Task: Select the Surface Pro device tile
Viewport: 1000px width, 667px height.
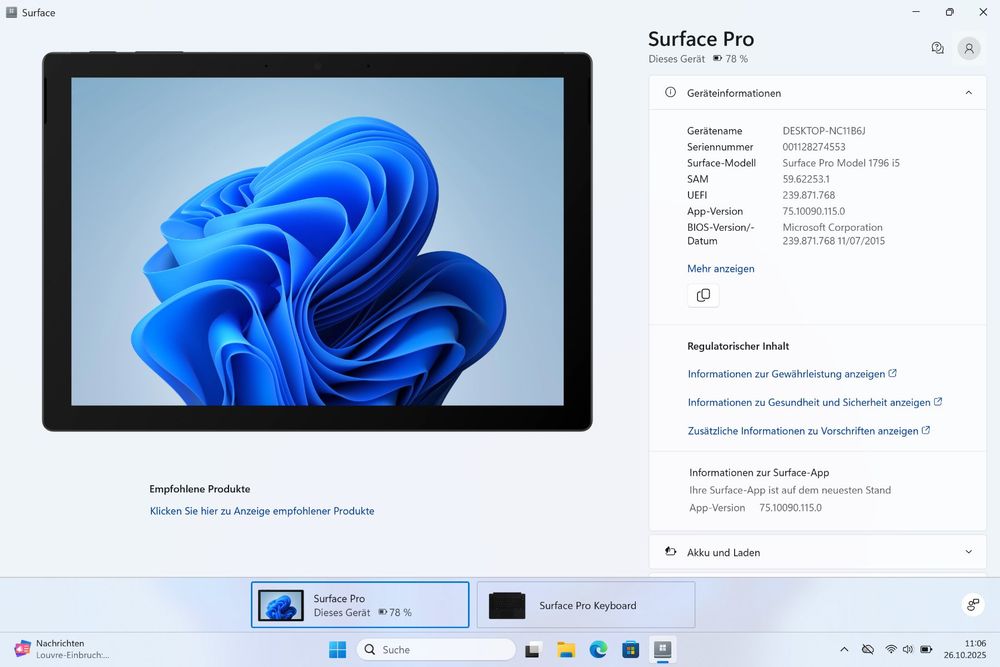Action: coord(359,604)
